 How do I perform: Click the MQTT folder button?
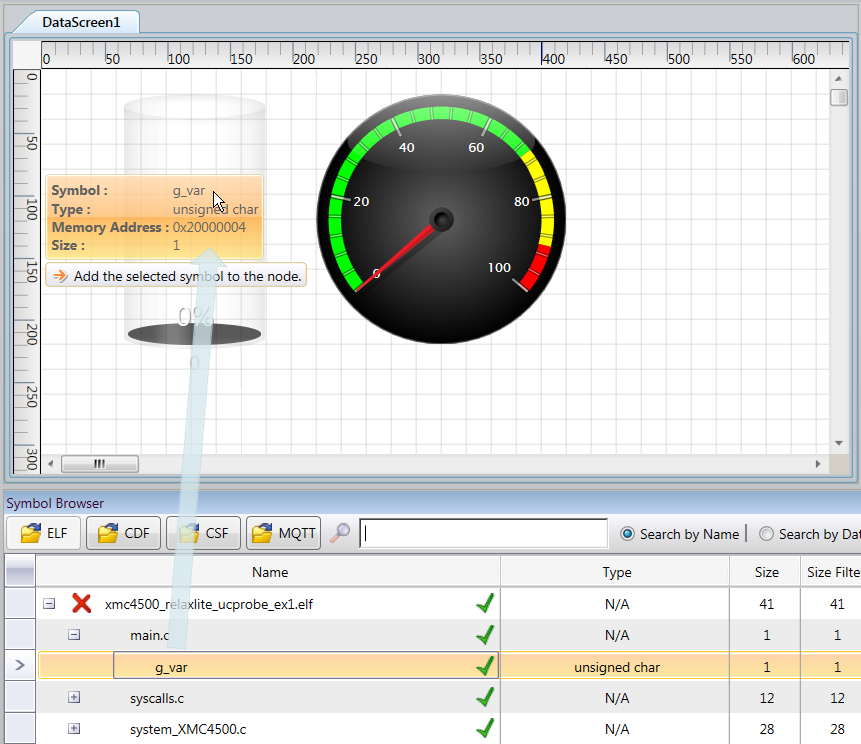click(x=283, y=533)
